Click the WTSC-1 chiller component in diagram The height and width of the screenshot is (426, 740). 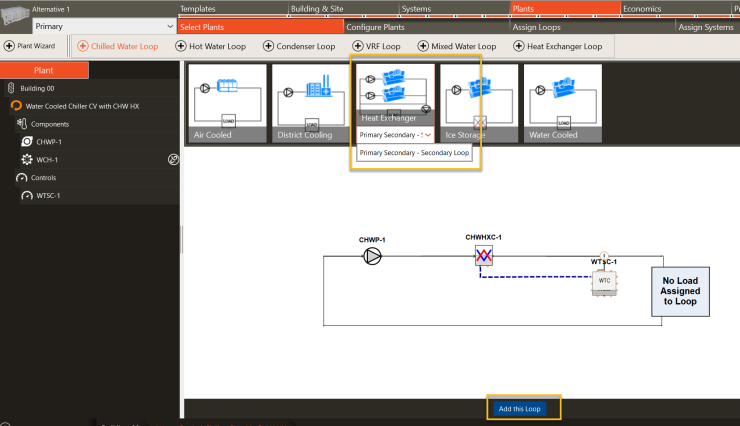pos(604,281)
